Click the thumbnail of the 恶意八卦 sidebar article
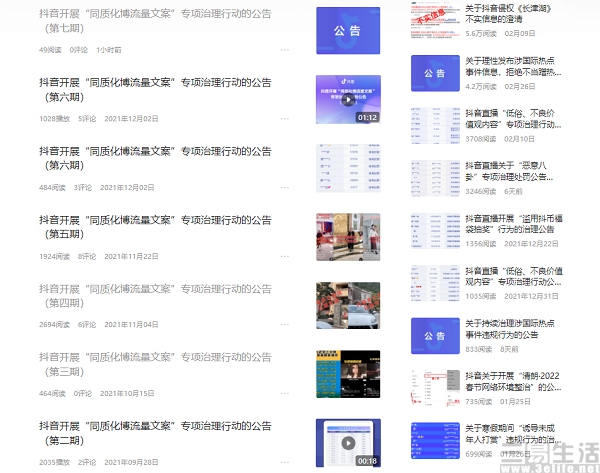600x473 pixels. click(435, 178)
